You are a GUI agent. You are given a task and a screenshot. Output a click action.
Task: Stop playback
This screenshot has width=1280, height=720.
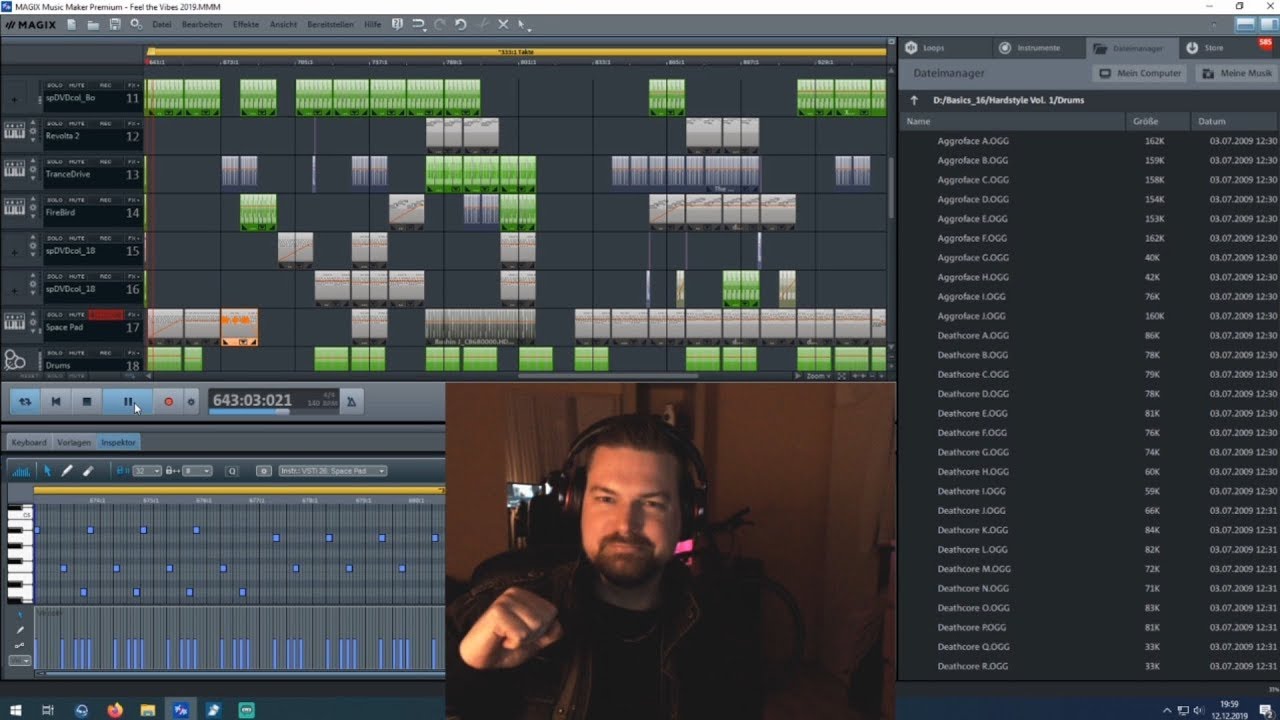(87, 401)
